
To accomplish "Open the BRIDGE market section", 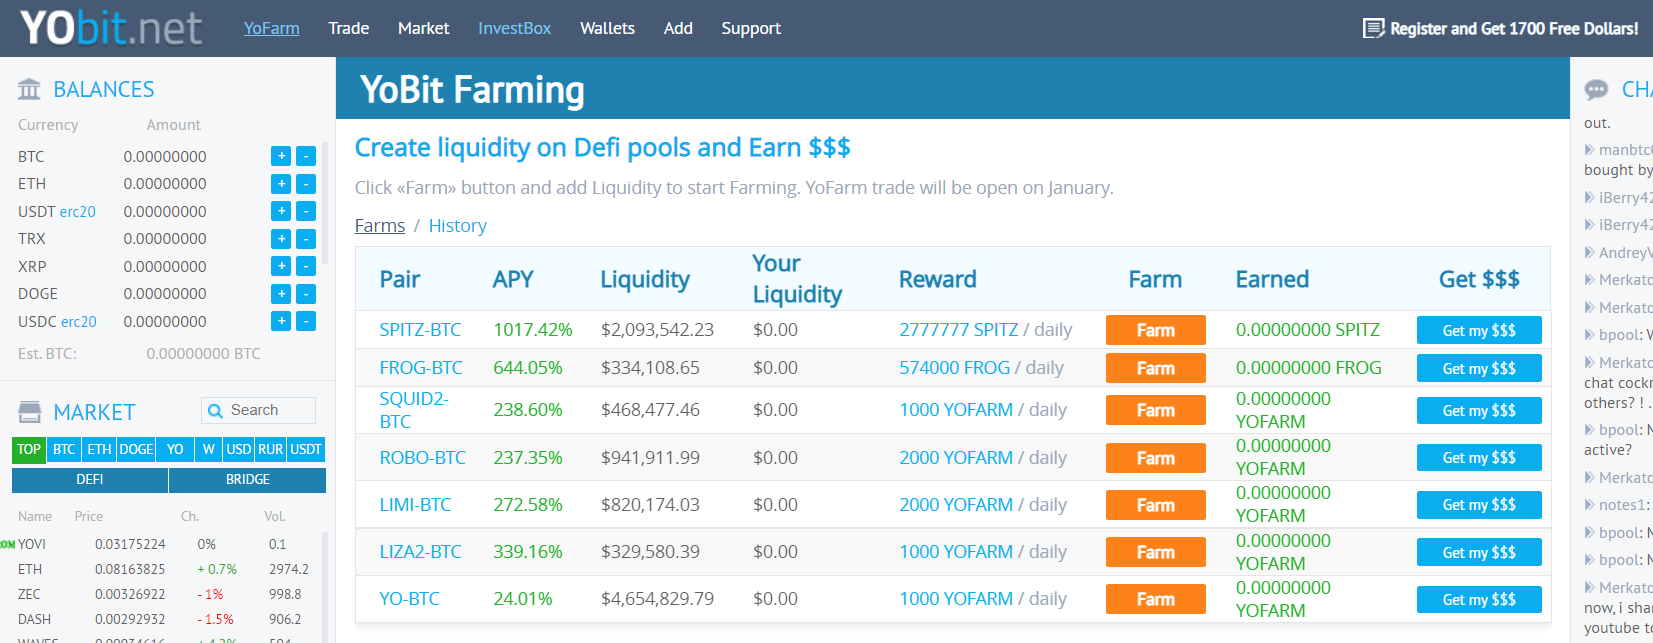I will pos(248,480).
